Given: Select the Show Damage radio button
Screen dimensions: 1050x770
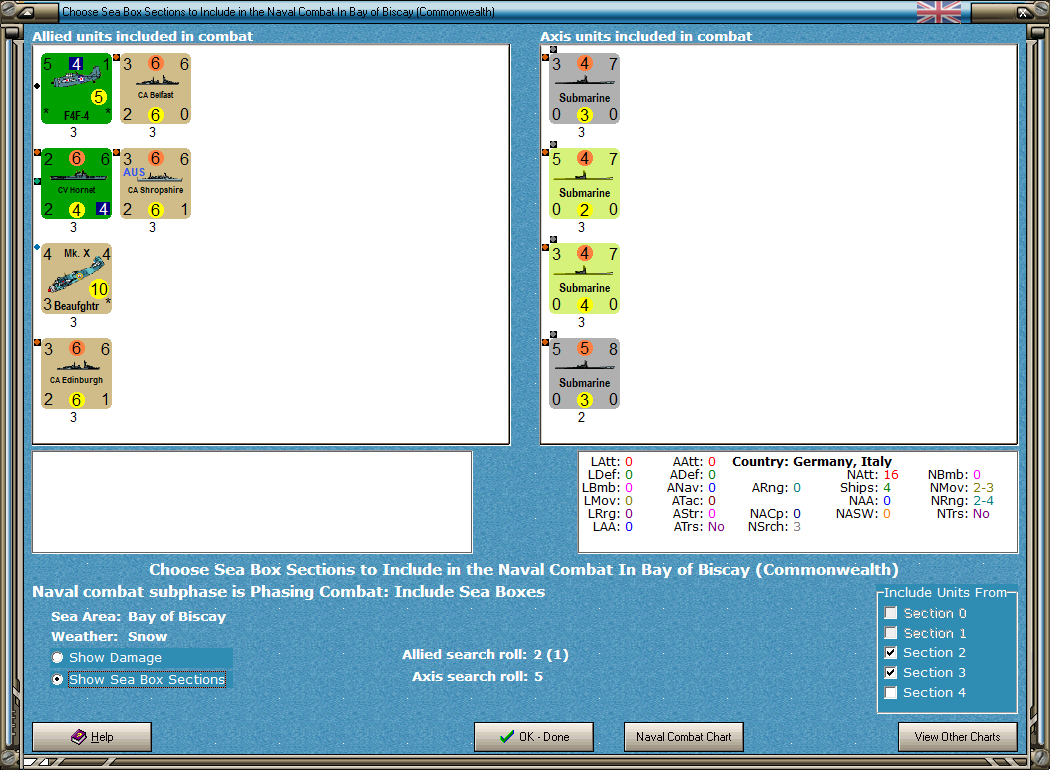Looking at the screenshot, I should 58,658.
